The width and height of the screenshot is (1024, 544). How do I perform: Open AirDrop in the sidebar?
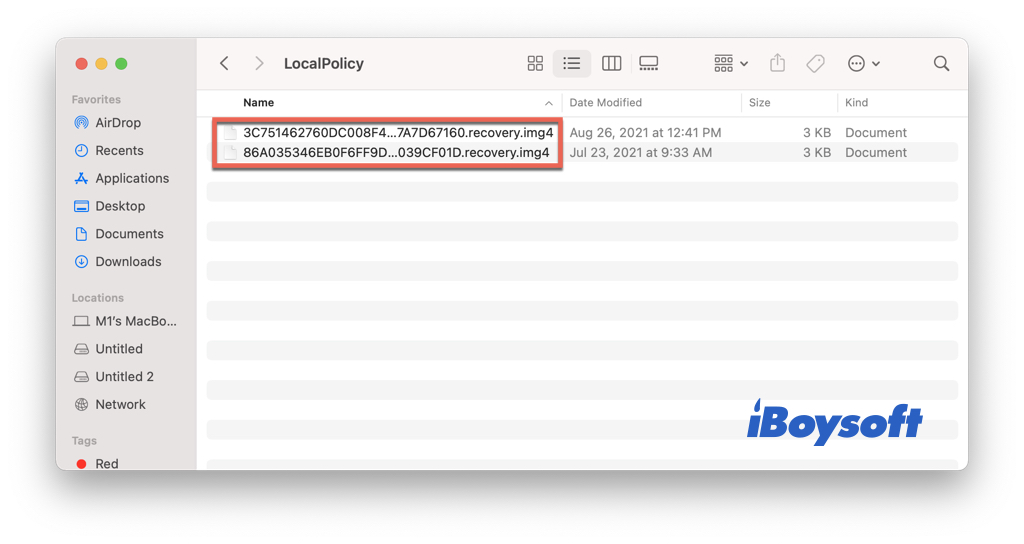point(117,123)
